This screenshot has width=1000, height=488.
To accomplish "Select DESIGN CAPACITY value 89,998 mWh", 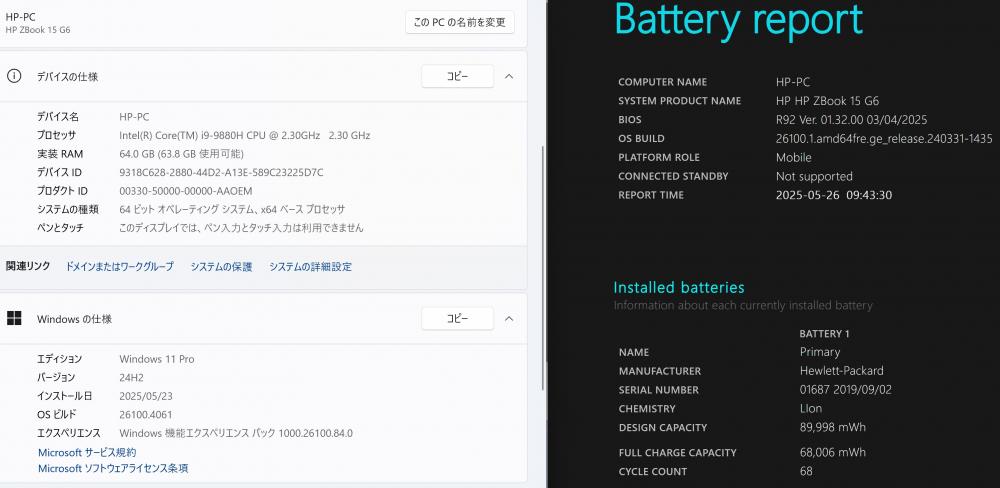I will point(833,427).
